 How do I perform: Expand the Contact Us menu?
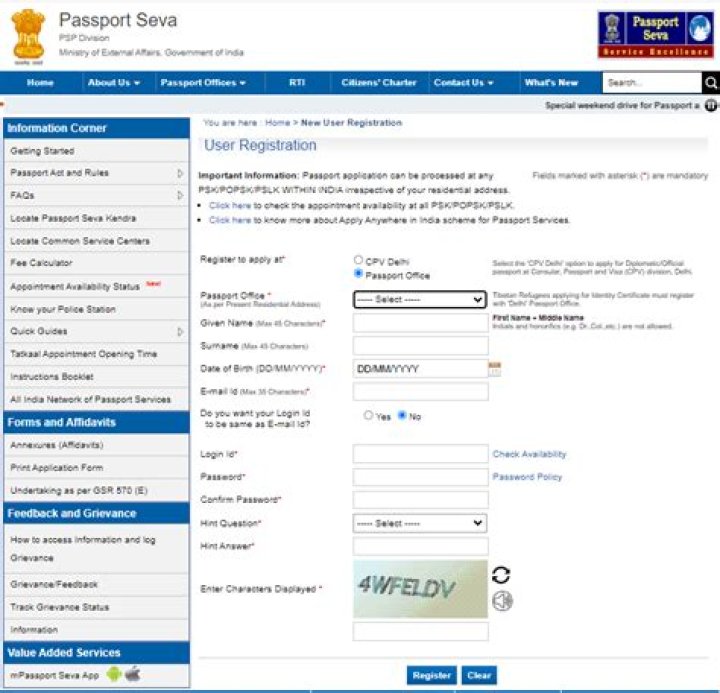pyautogui.click(x=463, y=83)
